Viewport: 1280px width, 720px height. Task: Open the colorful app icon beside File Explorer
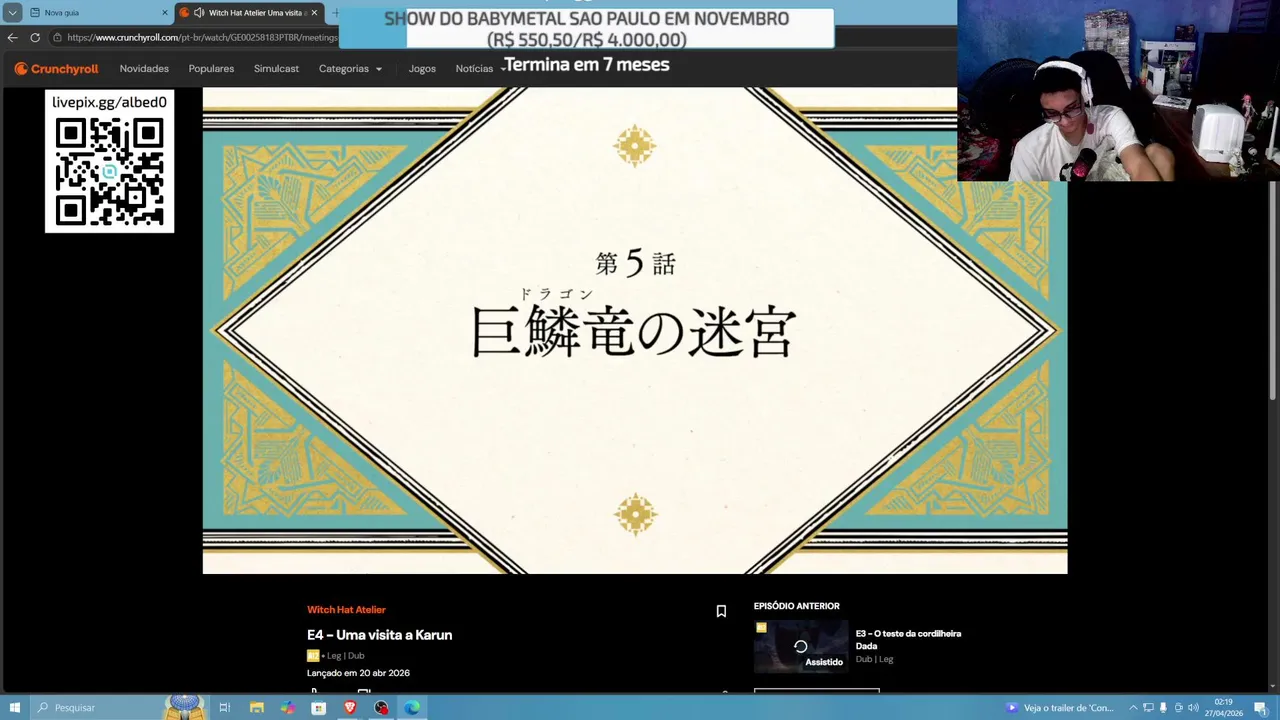[x=288, y=707]
